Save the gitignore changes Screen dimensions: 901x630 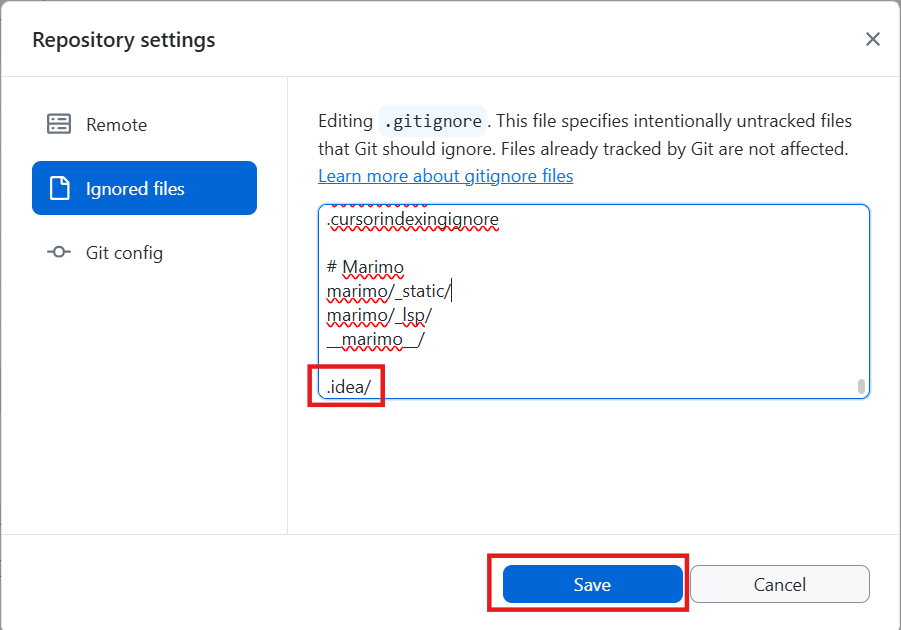point(592,584)
